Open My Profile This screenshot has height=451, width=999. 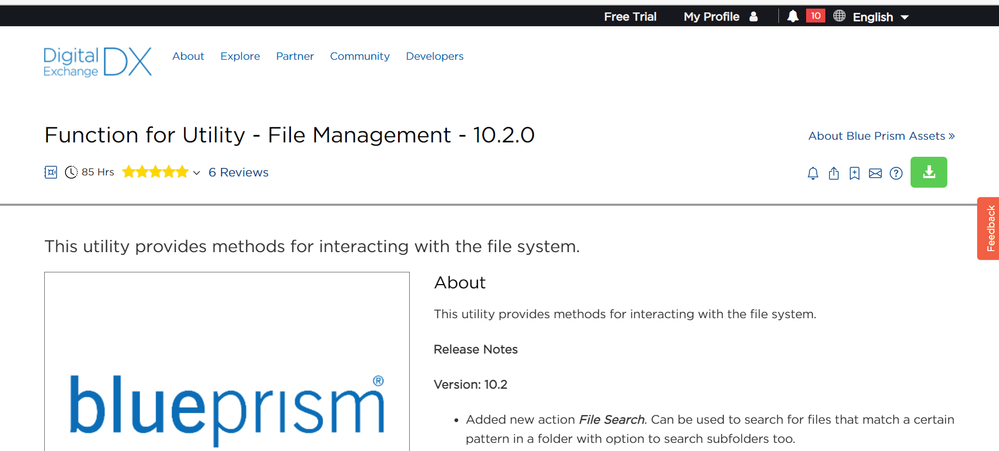click(712, 17)
